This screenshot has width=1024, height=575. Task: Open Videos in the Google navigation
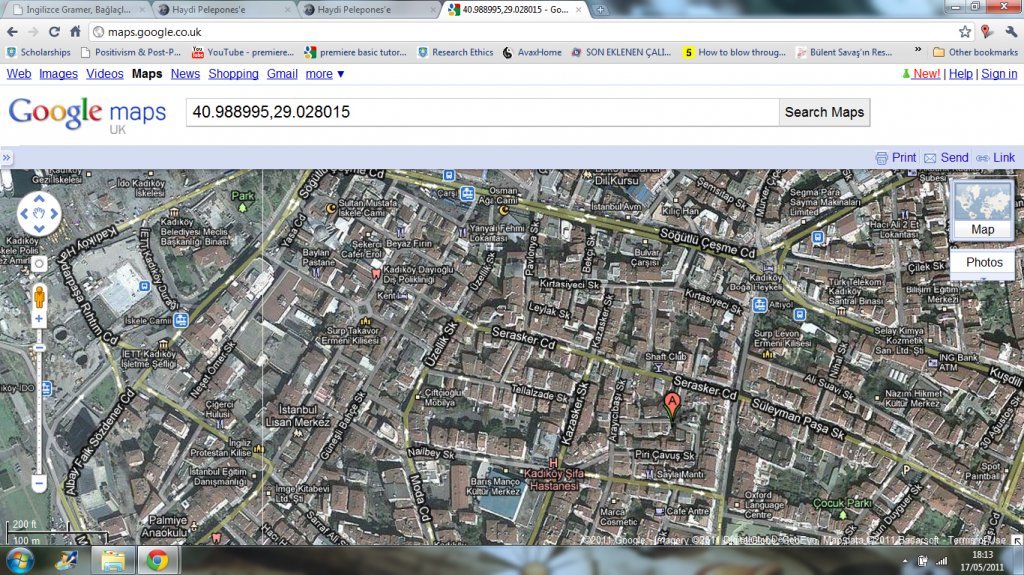(104, 74)
